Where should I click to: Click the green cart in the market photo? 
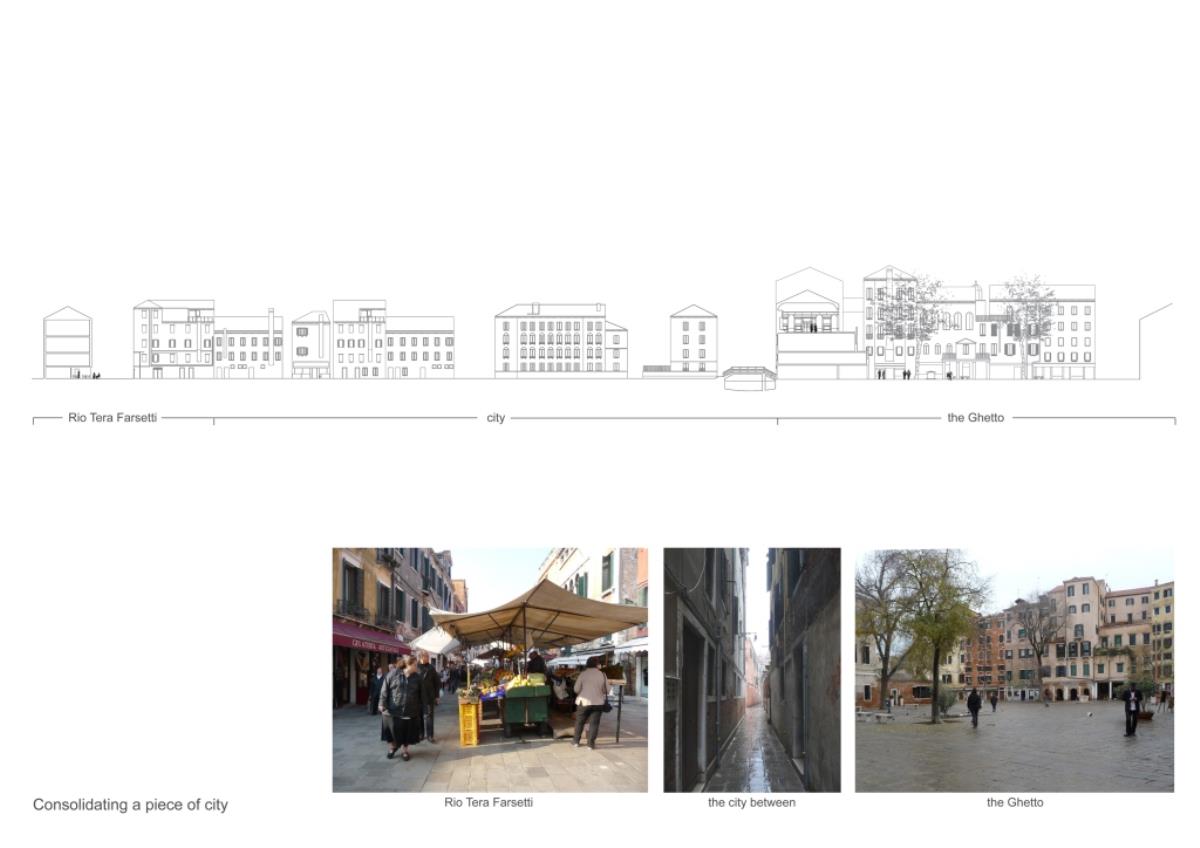[x=525, y=703]
